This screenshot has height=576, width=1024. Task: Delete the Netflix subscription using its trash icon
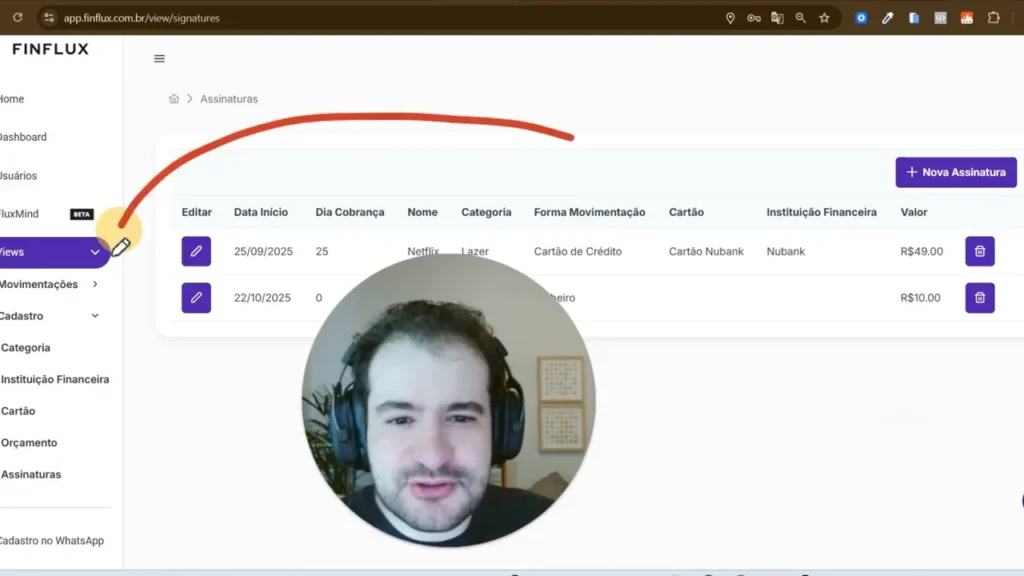click(979, 251)
